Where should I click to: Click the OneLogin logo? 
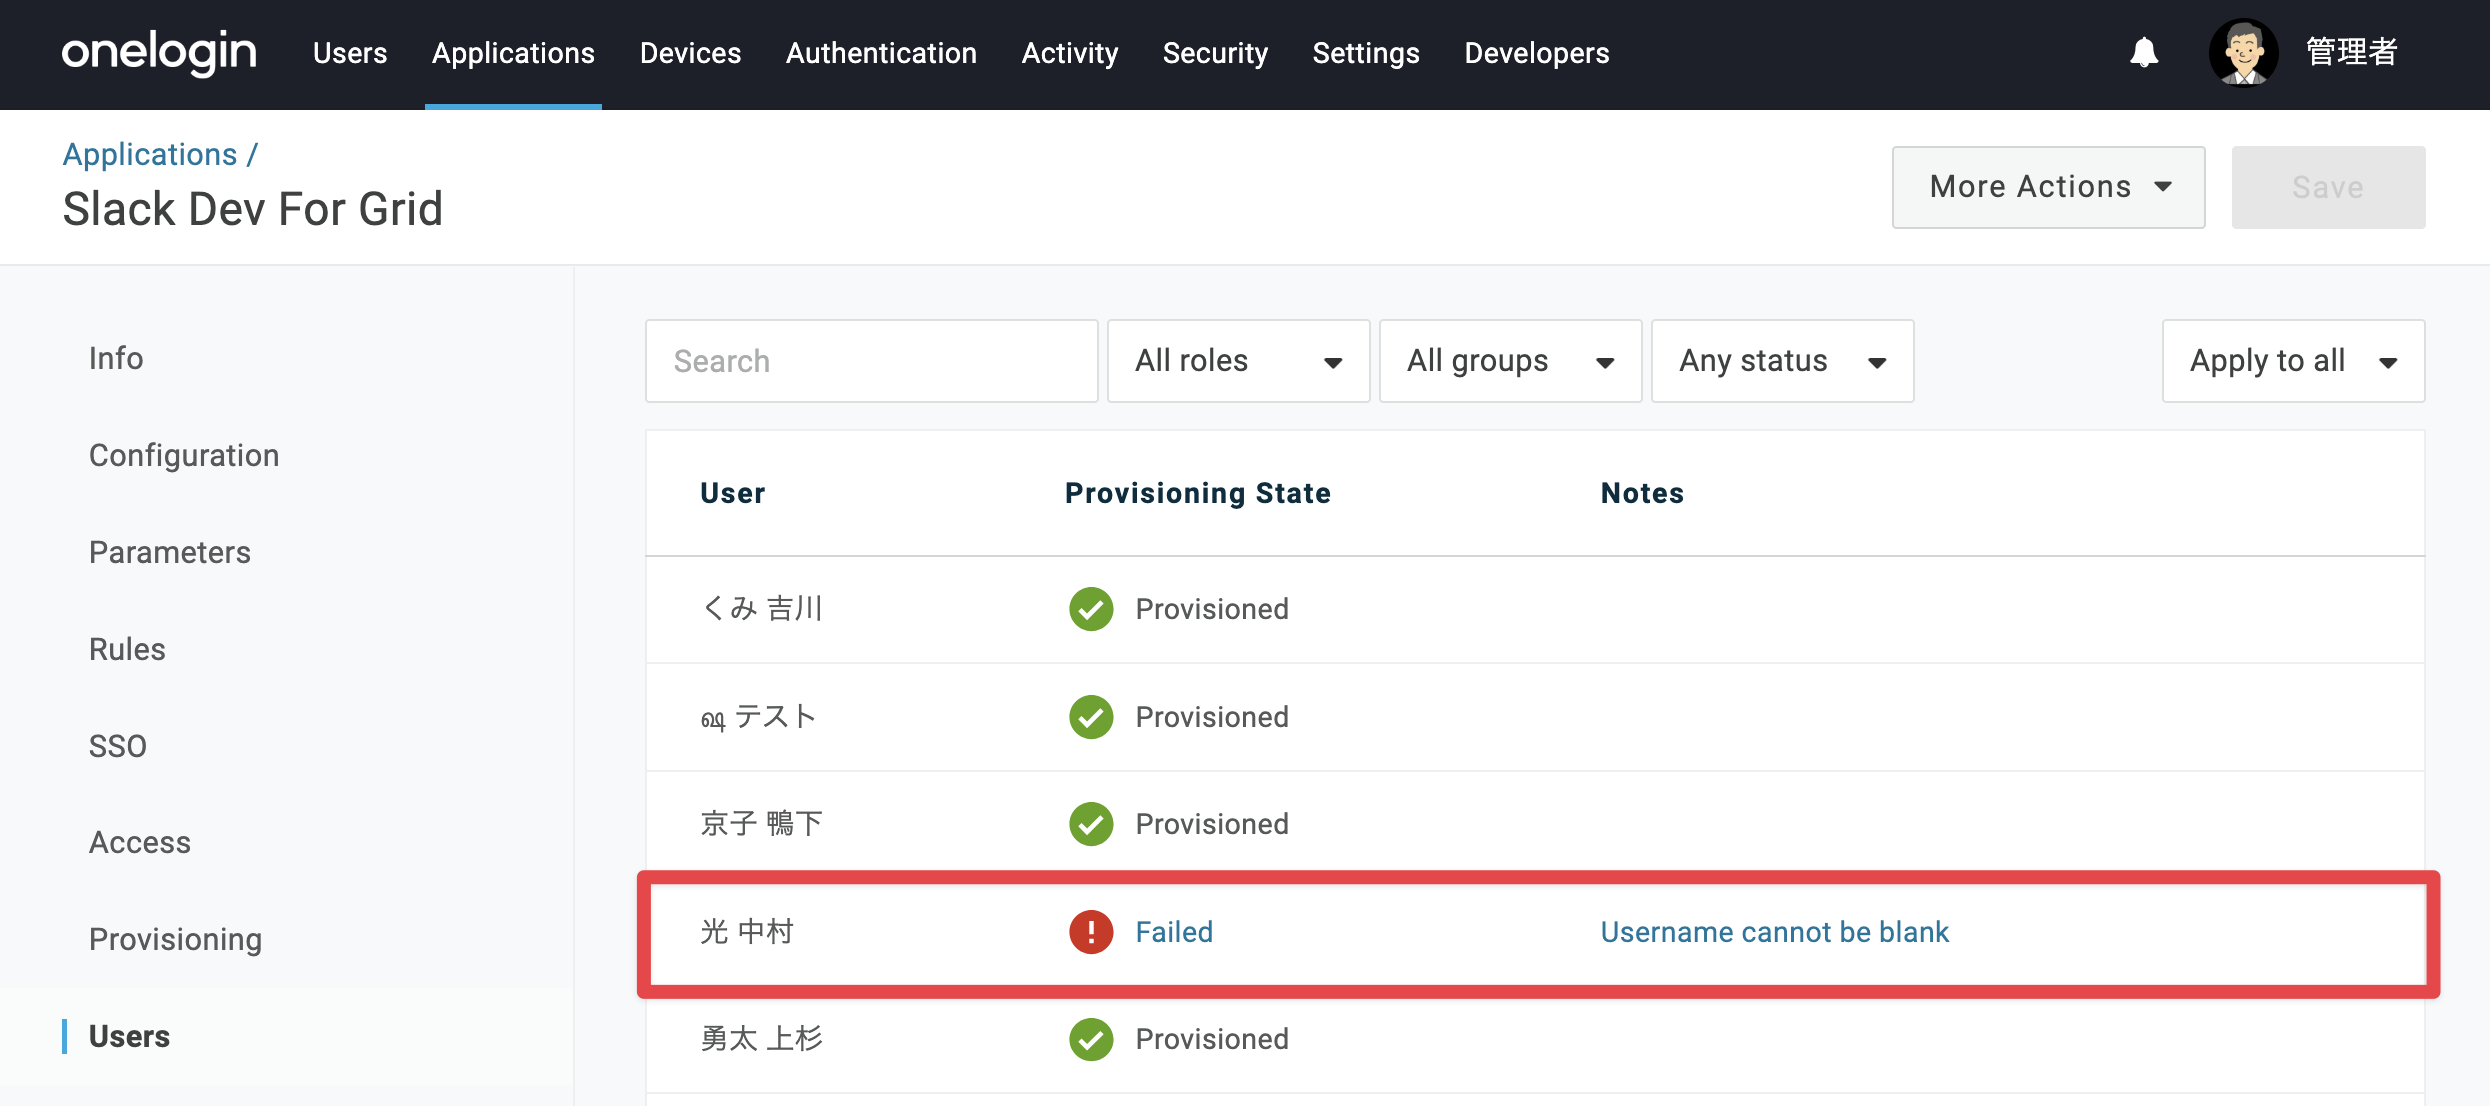point(159,52)
